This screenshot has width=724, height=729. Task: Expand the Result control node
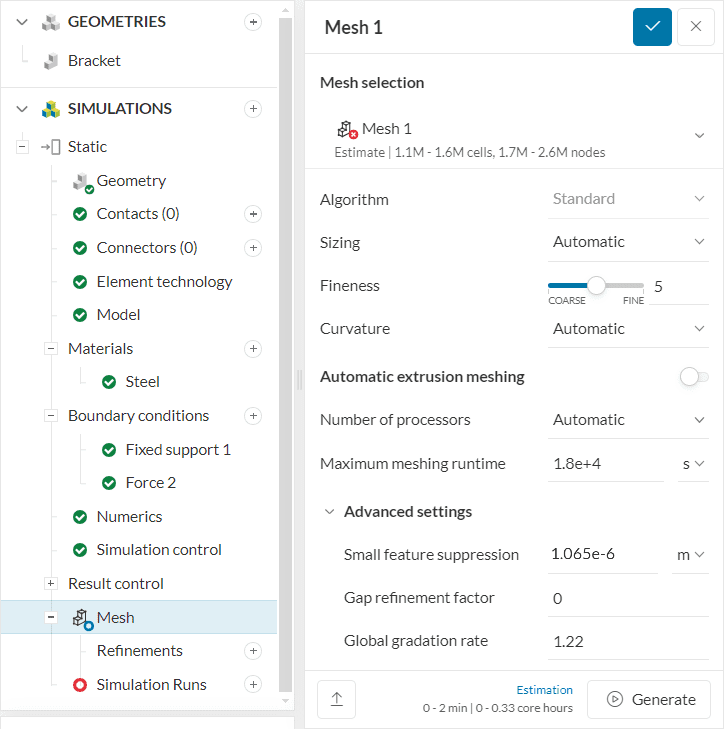point(51,584)
